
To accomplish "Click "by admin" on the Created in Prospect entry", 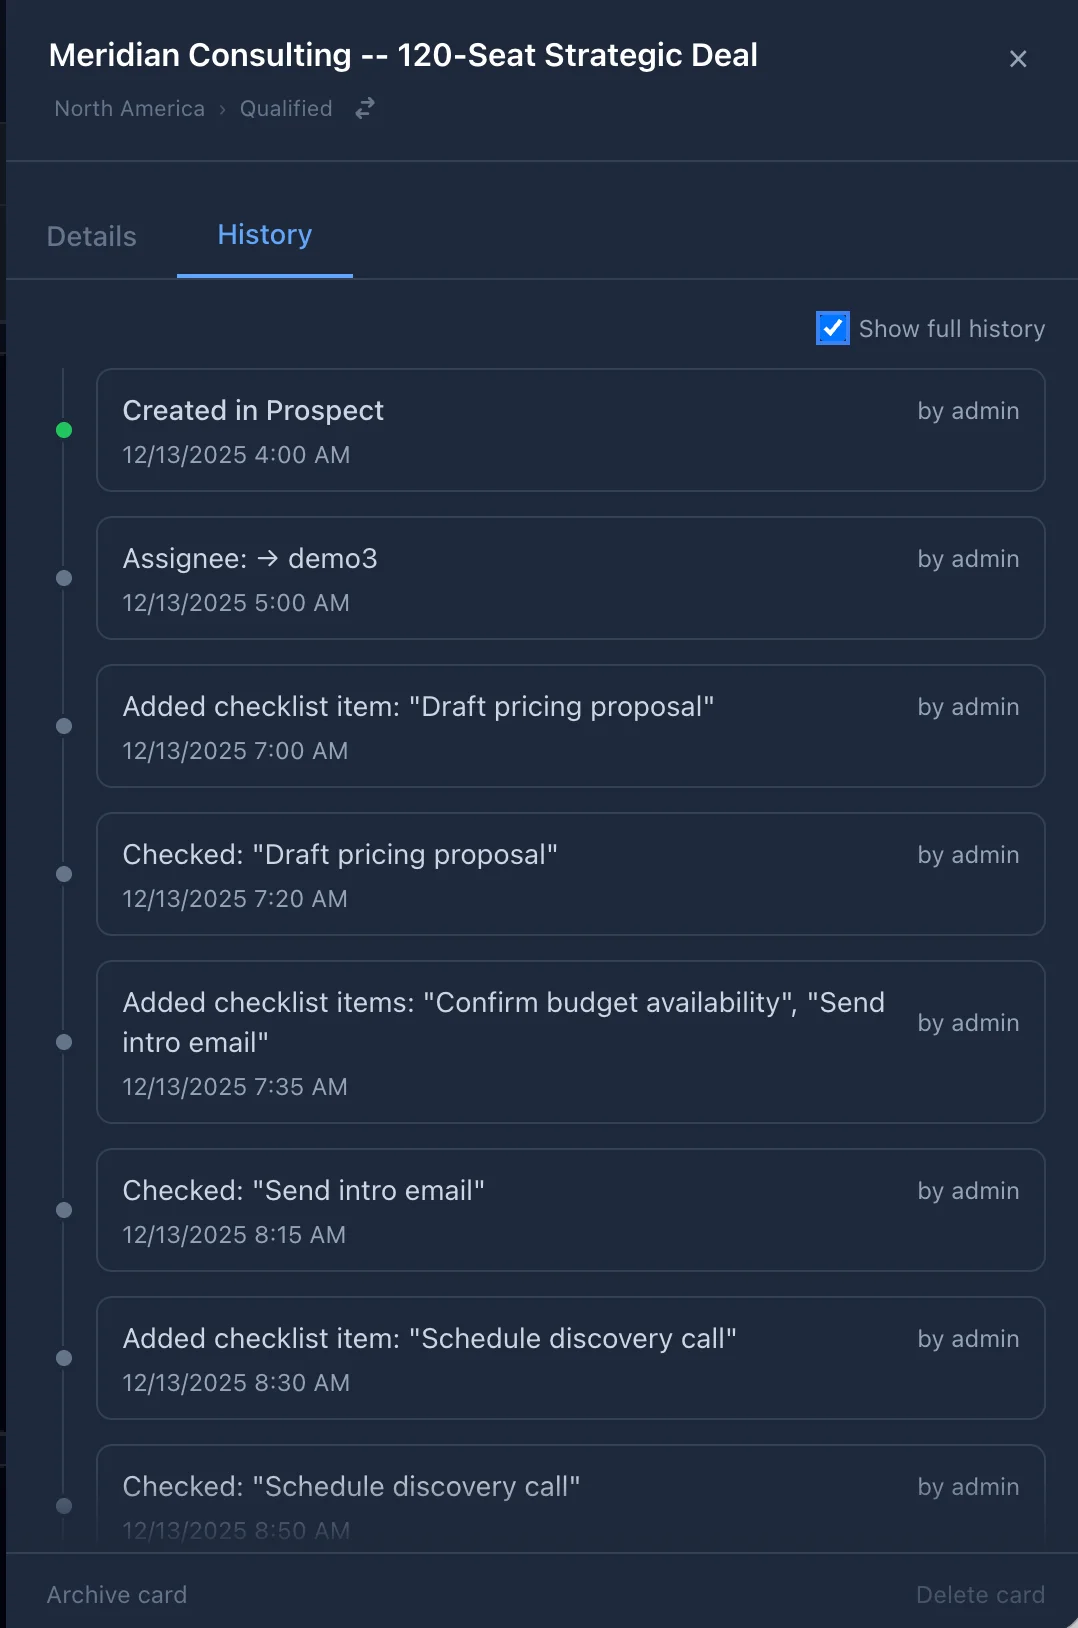I will 967,410.
